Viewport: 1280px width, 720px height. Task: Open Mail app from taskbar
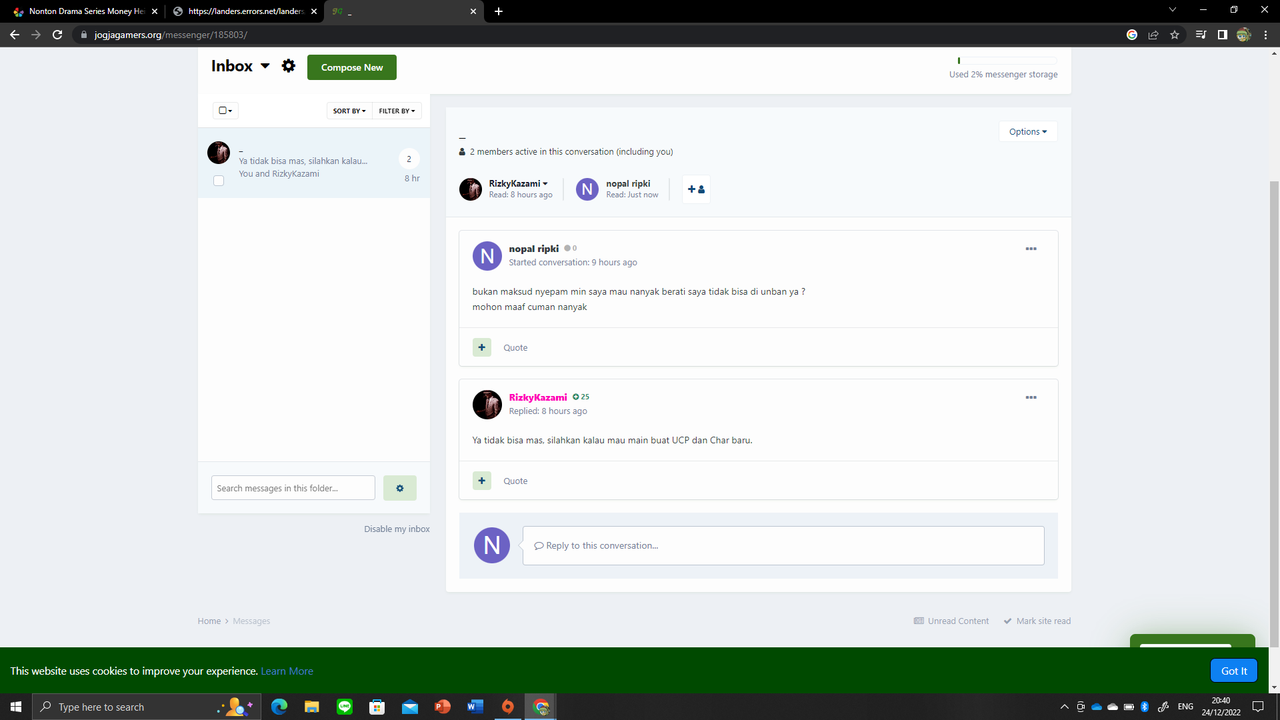[410, 707]
